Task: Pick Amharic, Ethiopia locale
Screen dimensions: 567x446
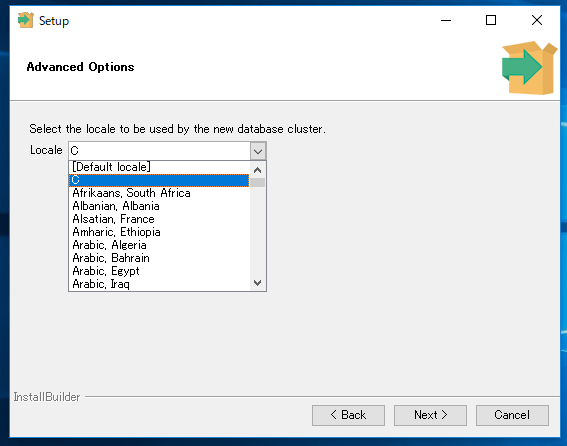Action: (159, 232)
